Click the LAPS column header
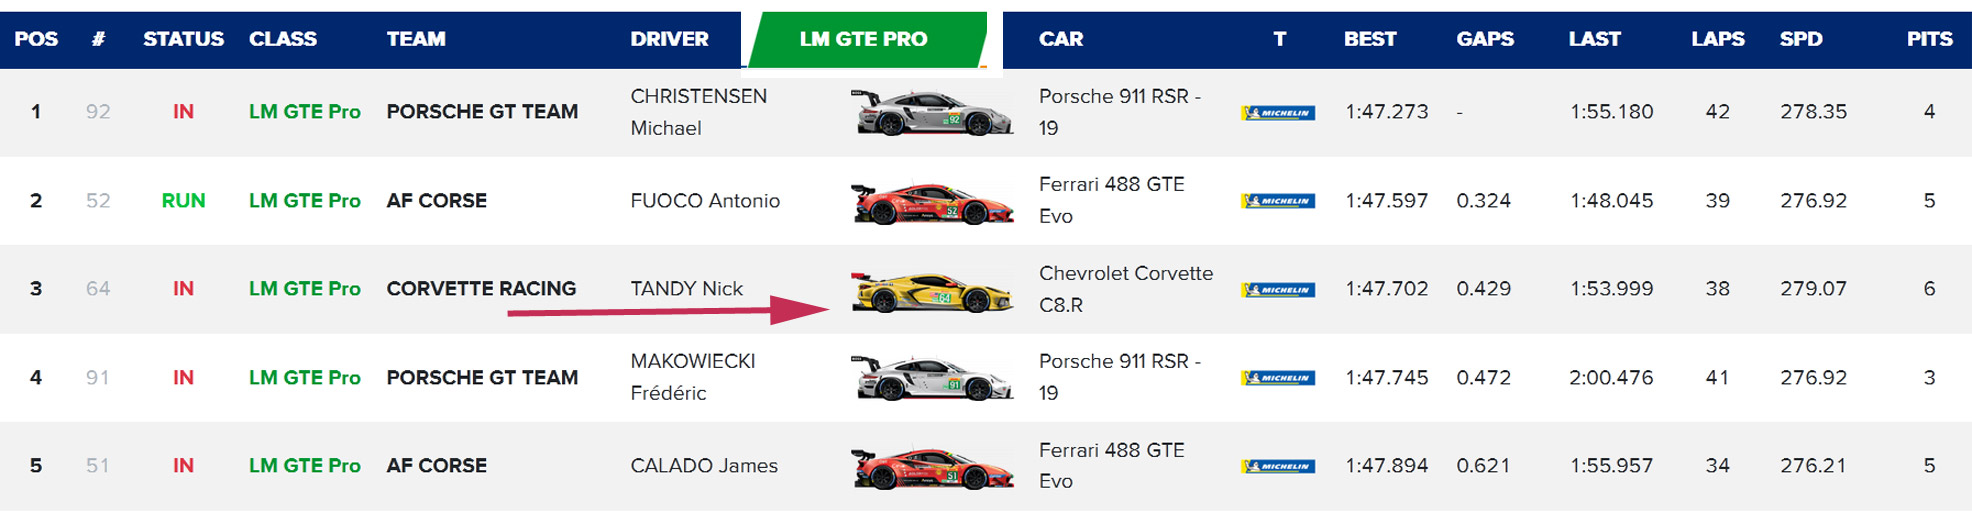The width and height of the screenshot is (1972, 524). (1717, 39)
